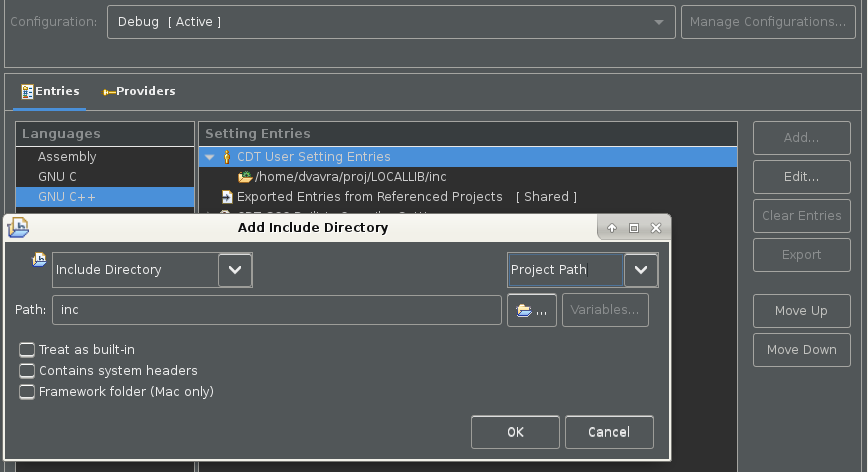This screenshot has width=868, height=472.
Task: Select the Entries tab
Action: [50, 91]
